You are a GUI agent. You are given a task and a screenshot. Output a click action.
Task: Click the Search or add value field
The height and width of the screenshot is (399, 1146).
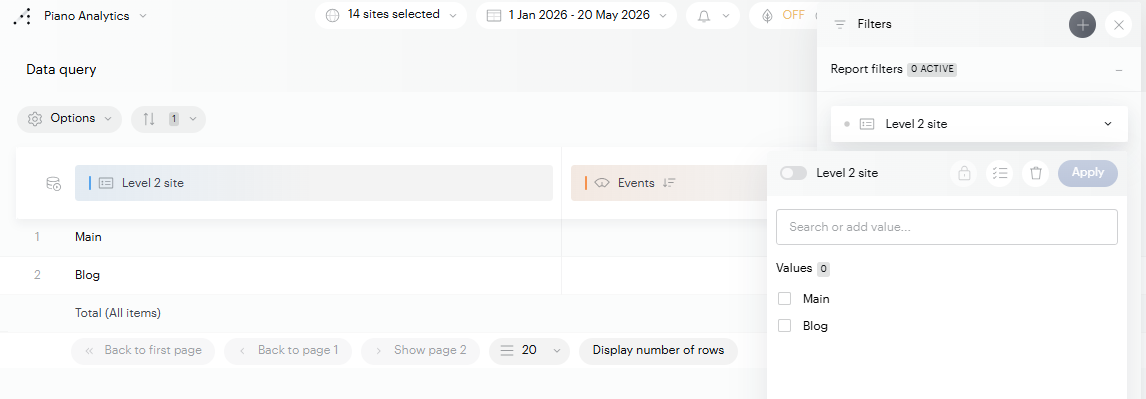[x=946, y=227]
